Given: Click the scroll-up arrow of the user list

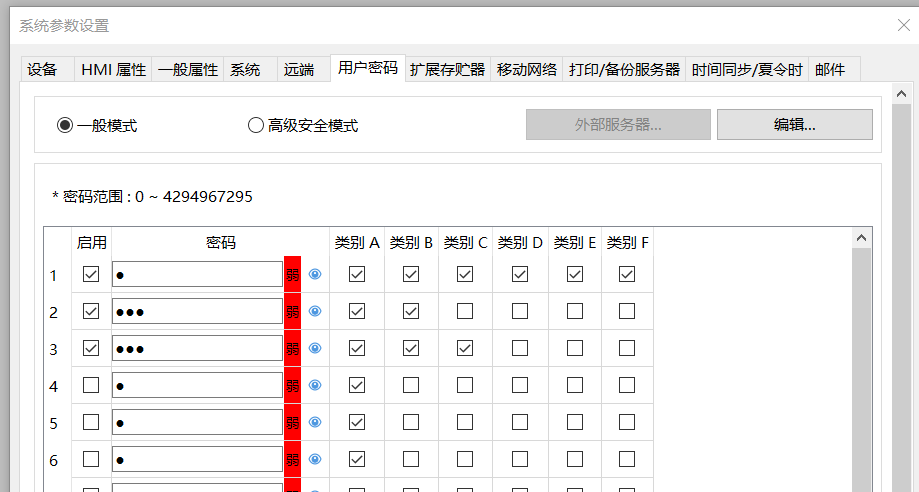Looking at the screenshot, I should 861,238.
